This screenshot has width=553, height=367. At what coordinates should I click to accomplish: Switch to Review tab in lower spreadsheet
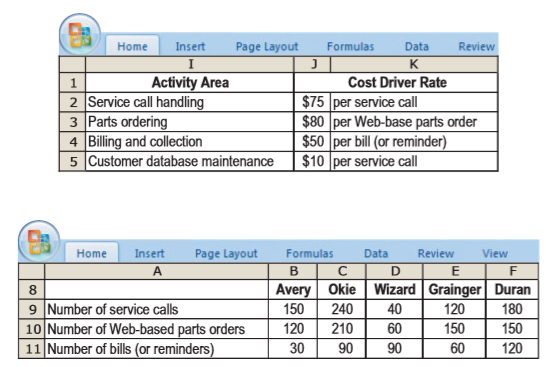436,253
